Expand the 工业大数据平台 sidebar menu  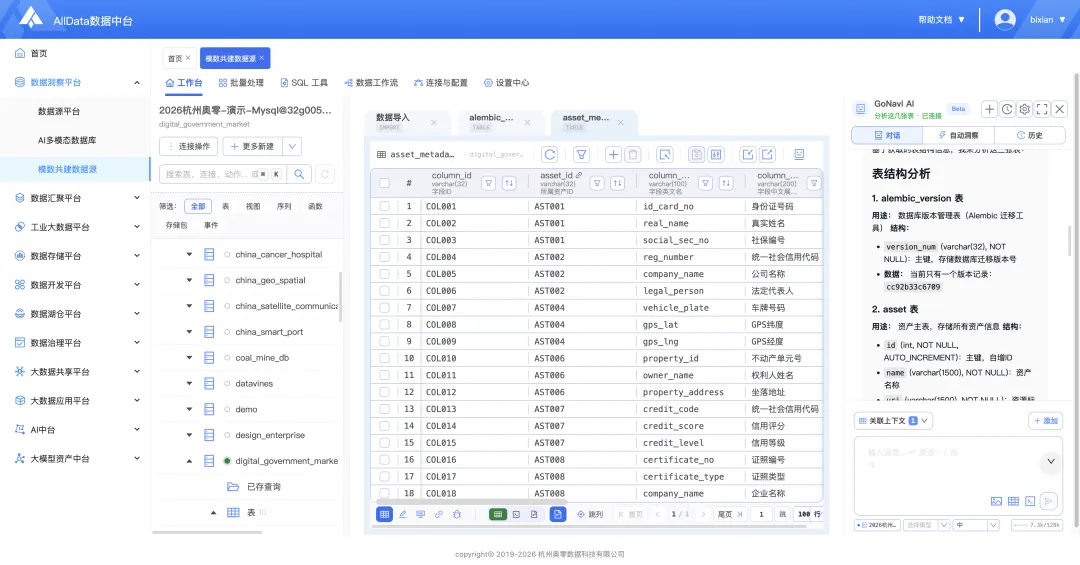(76, 227)
